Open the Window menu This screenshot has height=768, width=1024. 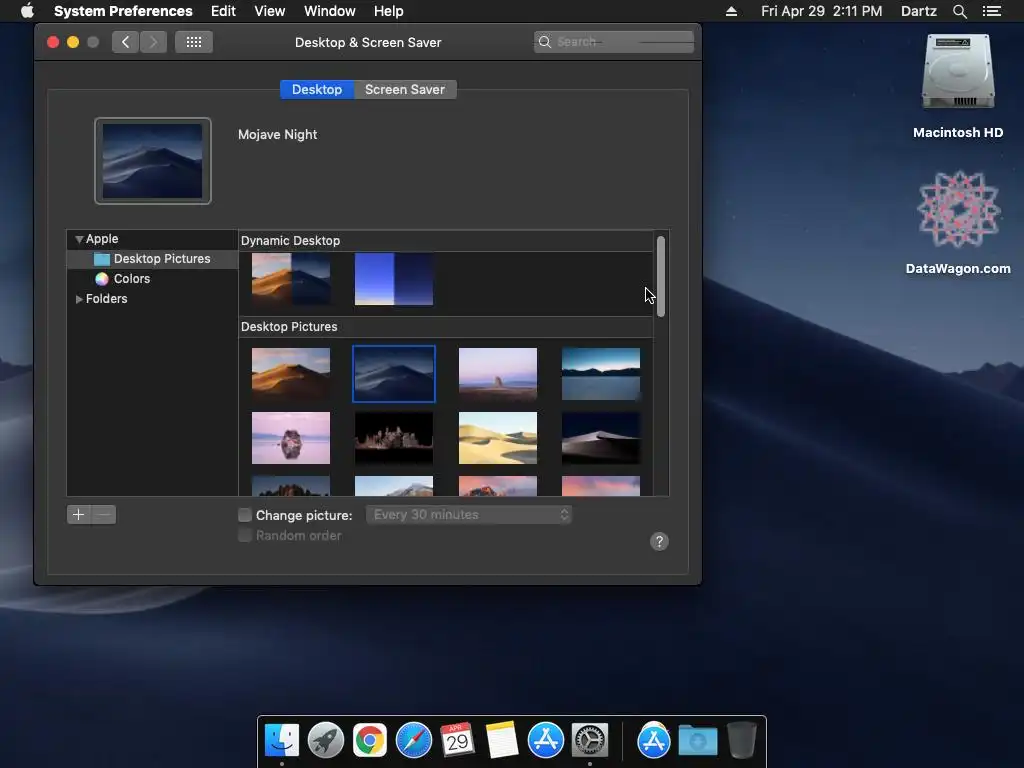pos(330,11)
